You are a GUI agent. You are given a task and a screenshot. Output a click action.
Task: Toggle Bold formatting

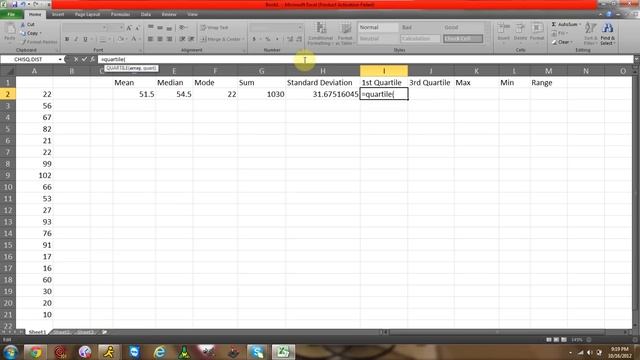tap(67, 39)
